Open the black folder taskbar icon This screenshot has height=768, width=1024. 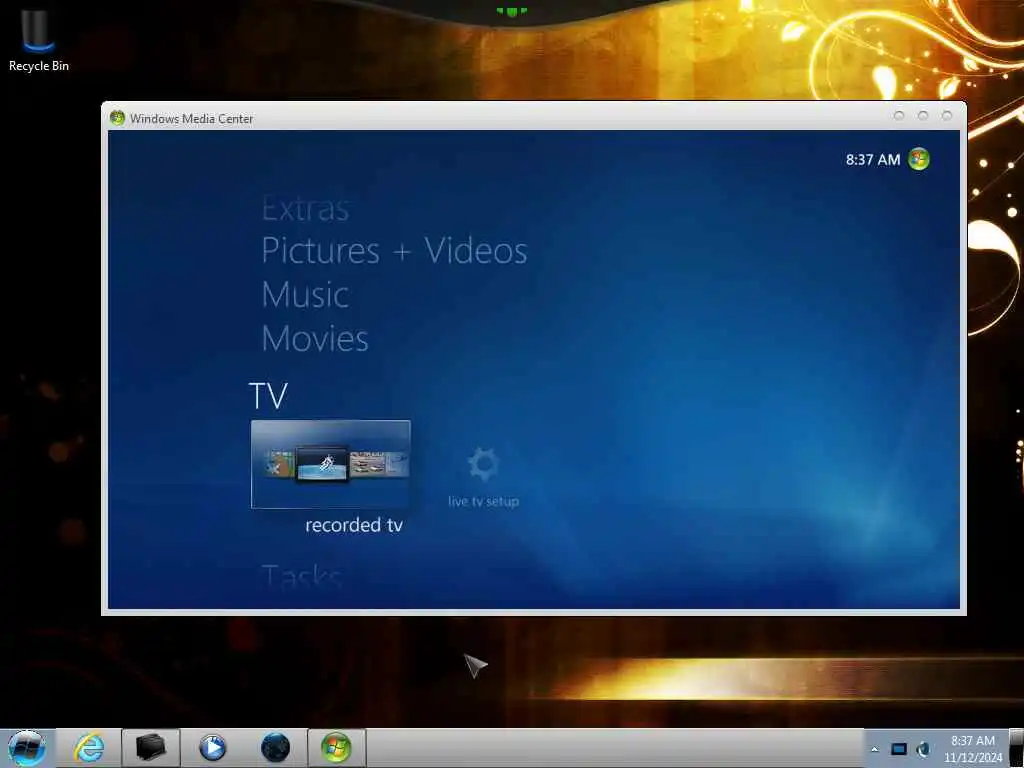tap(150, 748)
